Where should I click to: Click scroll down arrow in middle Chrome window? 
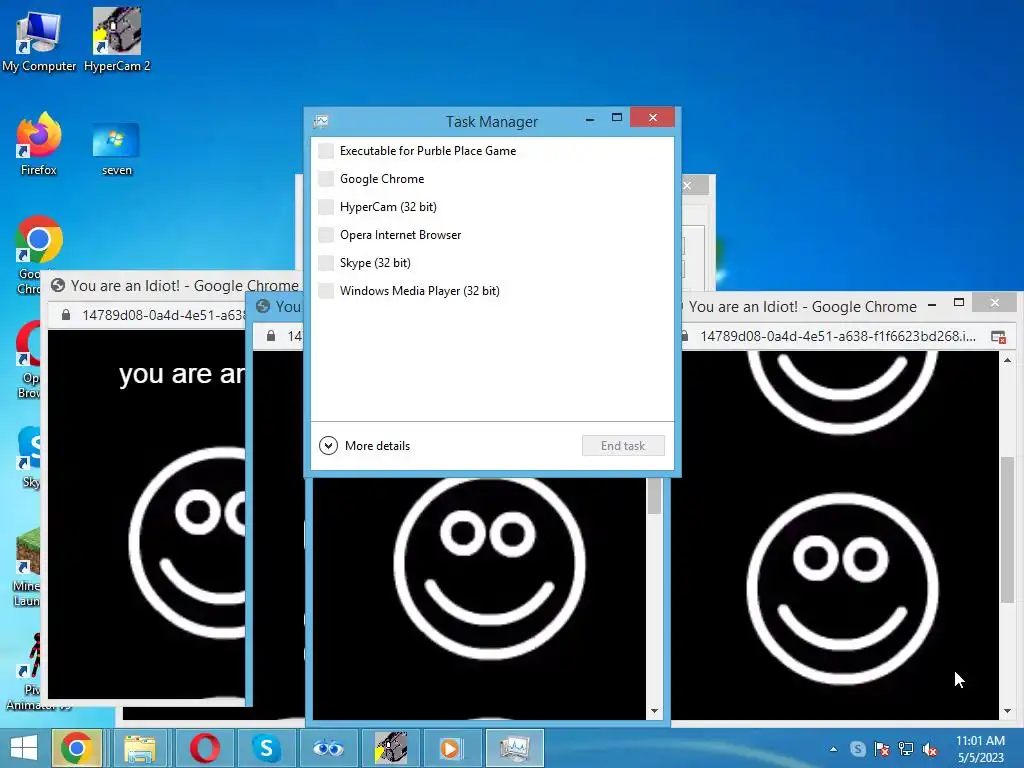[x=654, y=711]
